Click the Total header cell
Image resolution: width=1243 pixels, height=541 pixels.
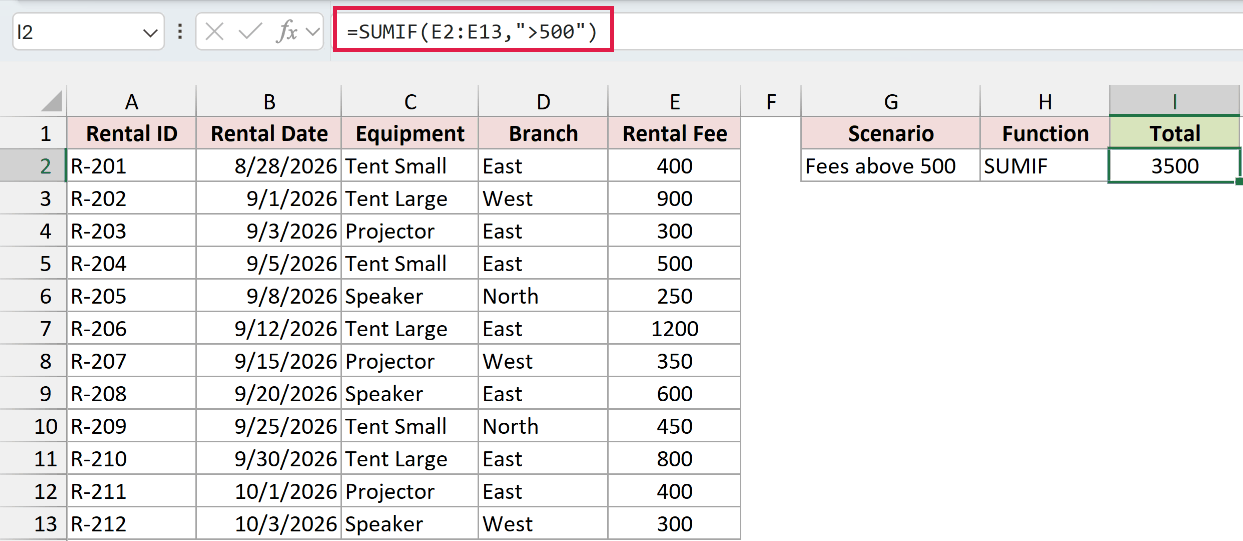point(1175,133)
